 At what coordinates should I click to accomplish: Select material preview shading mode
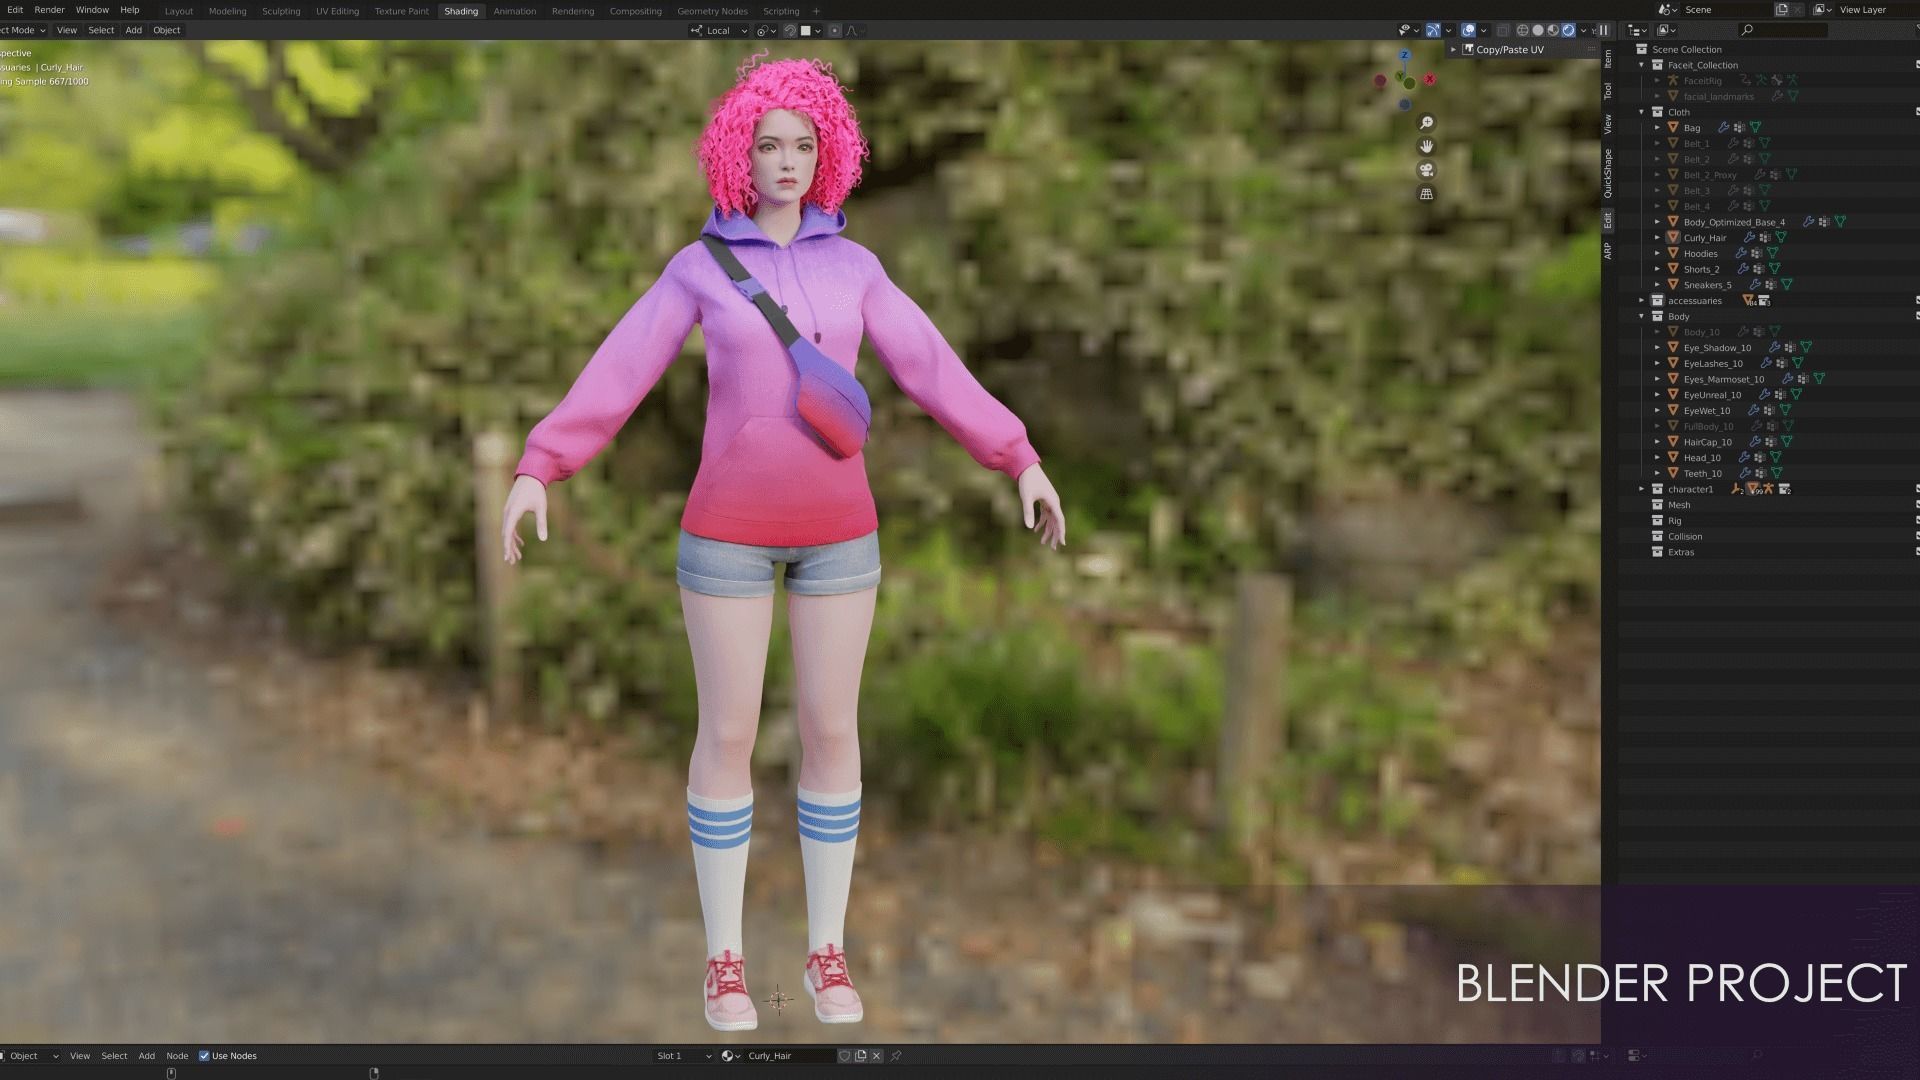click(x=1553, y=30)
